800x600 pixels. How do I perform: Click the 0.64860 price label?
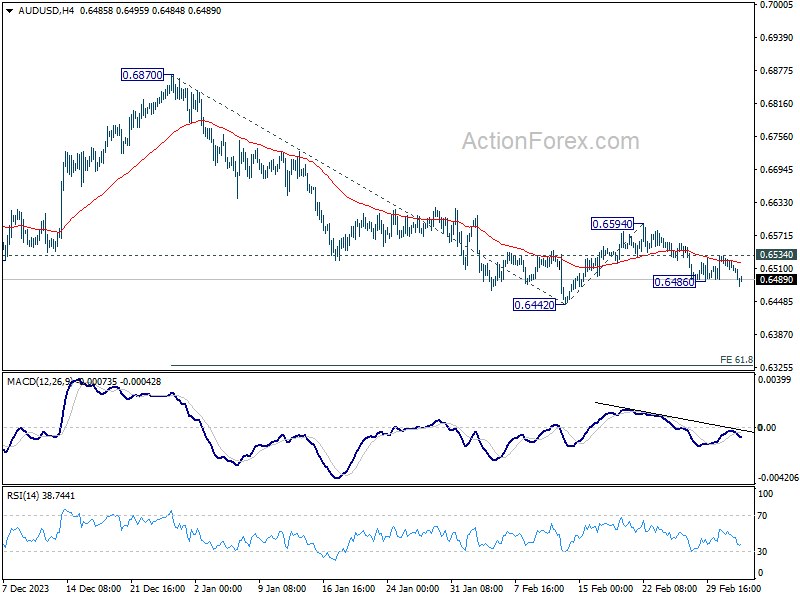coord(674,282)
